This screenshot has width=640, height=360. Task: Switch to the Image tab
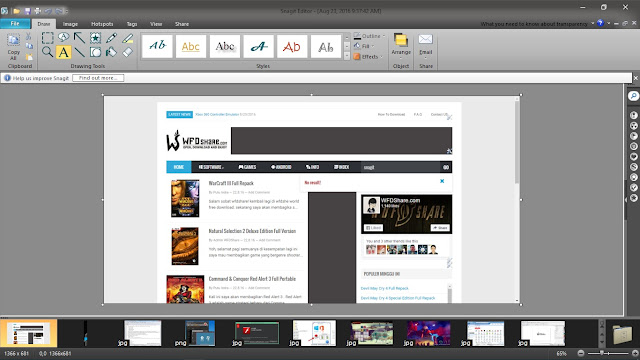(x=70, y=24)
